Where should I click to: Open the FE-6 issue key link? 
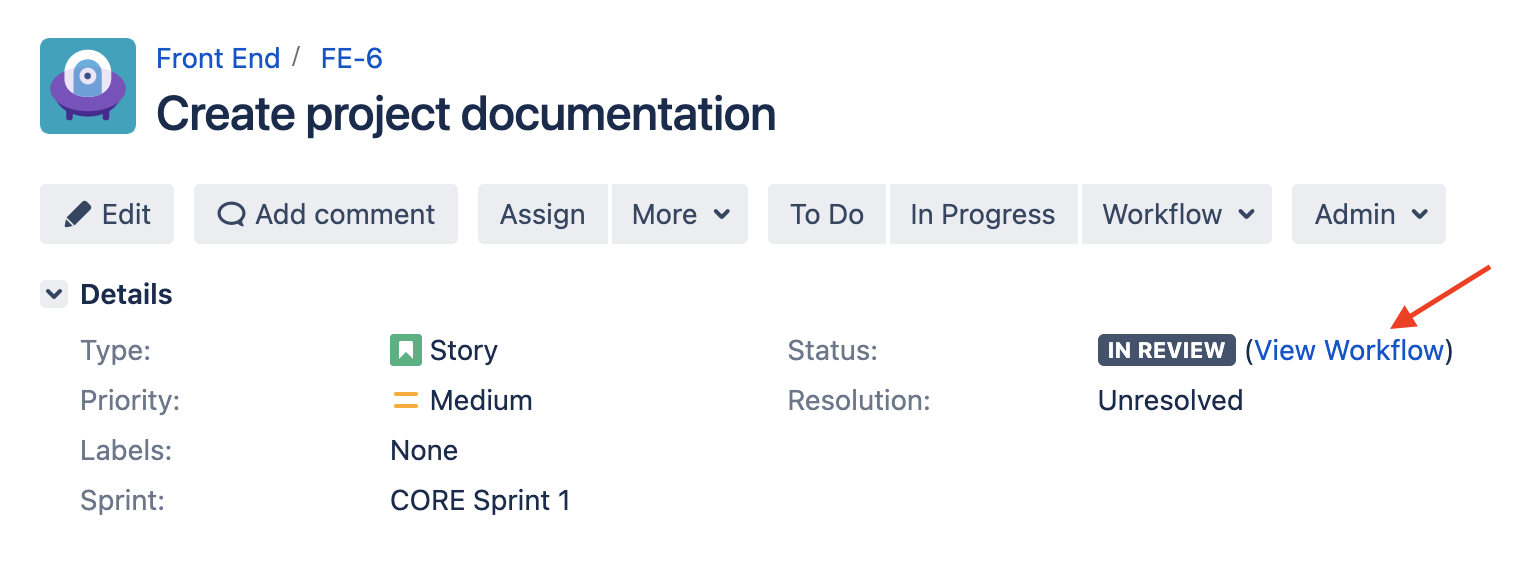[x=351, y=58]
